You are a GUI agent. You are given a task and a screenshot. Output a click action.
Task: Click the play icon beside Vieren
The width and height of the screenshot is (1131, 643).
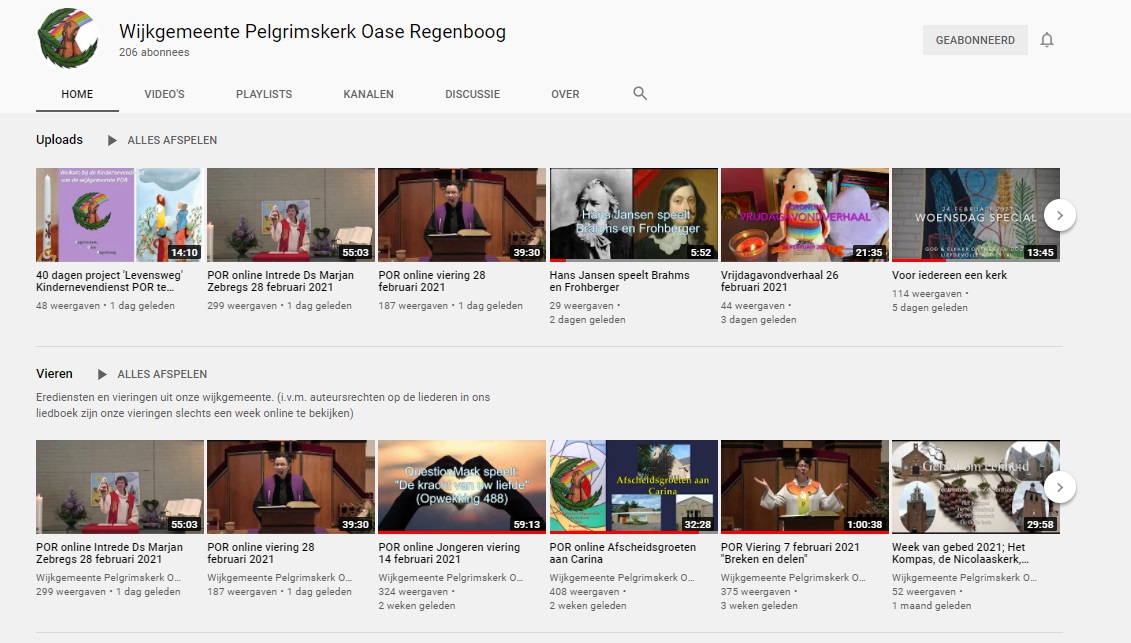(102, 374)
